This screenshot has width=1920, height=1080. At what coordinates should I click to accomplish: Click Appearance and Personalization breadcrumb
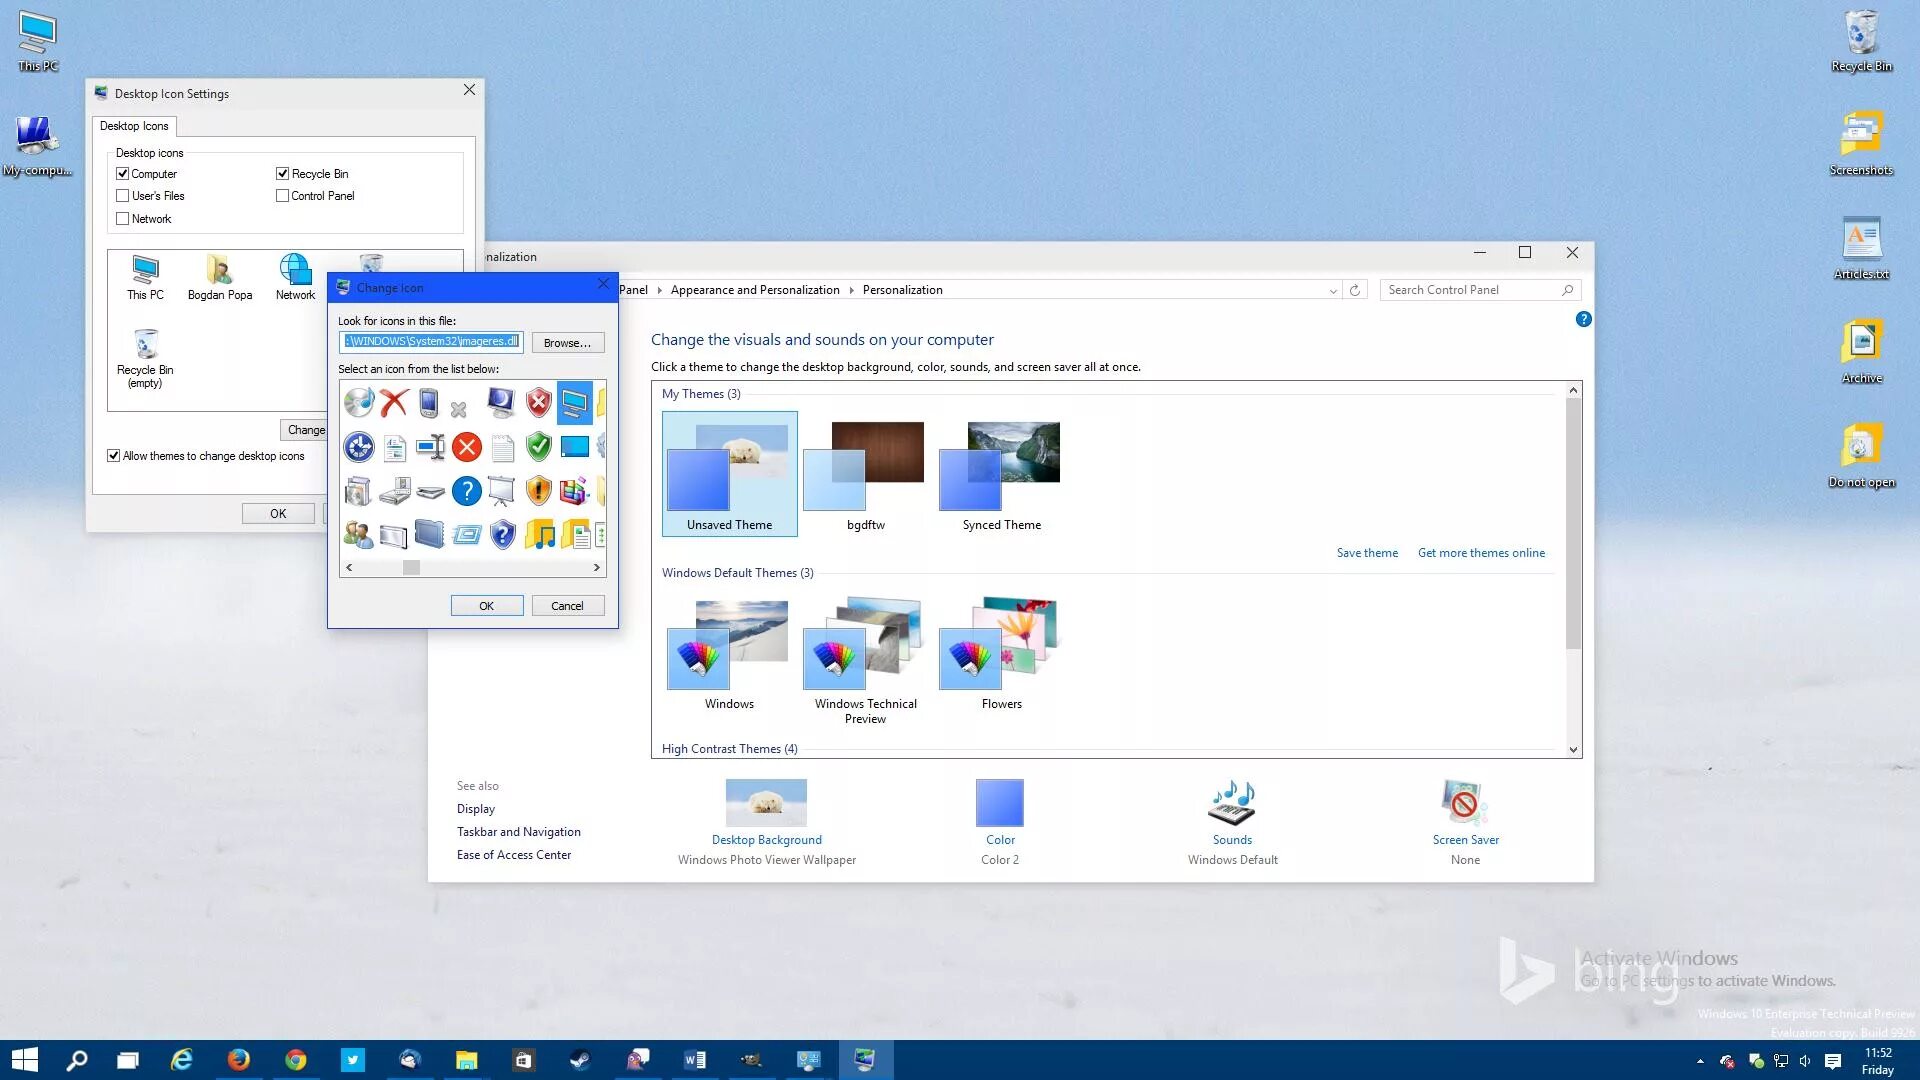[x=755, y=290]
